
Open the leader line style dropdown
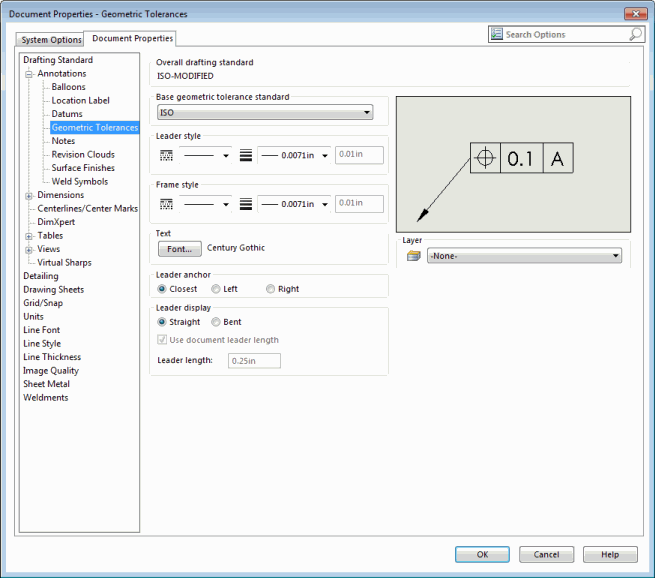[207, 156]
